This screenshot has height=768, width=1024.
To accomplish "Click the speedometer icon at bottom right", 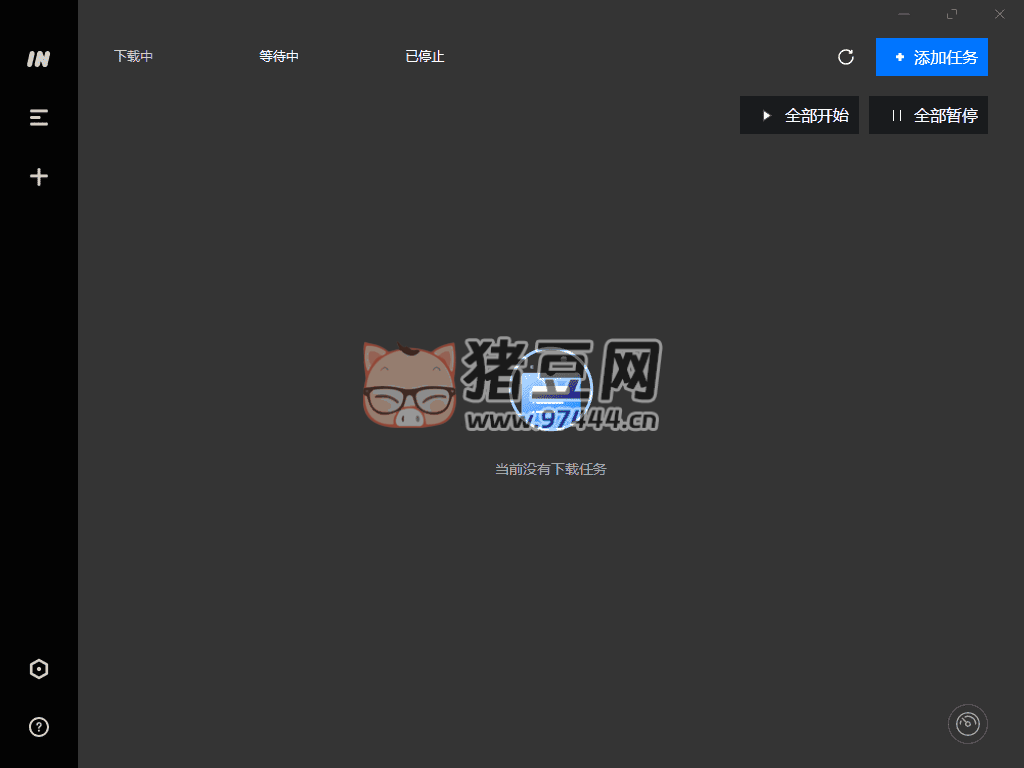I will [967, 724].
